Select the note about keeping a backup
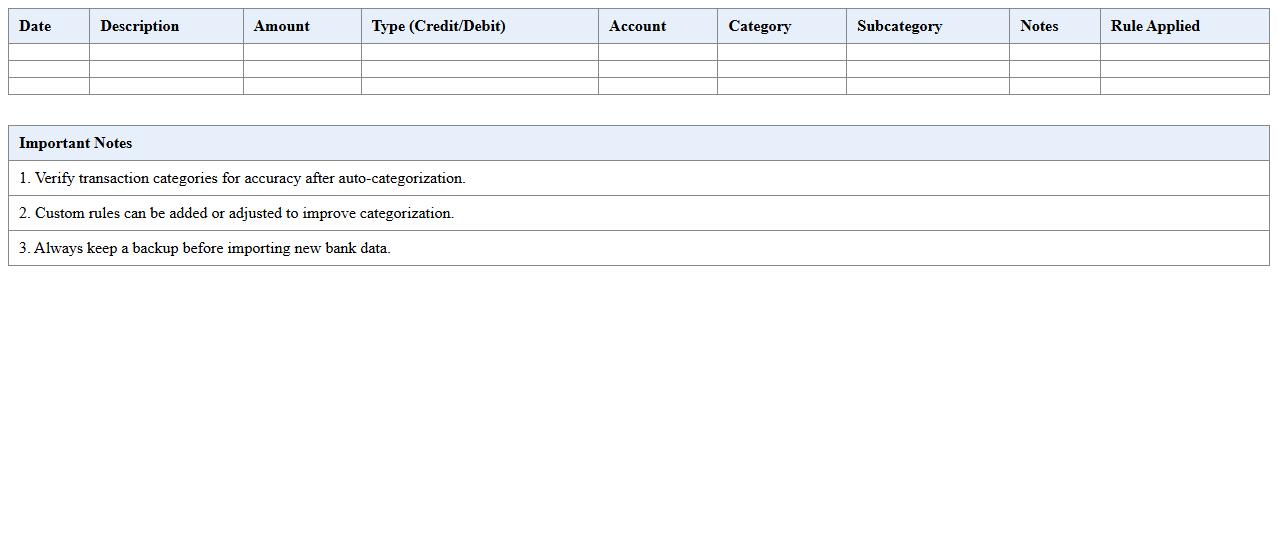The image size is (1278, 550). pos(639,248)
